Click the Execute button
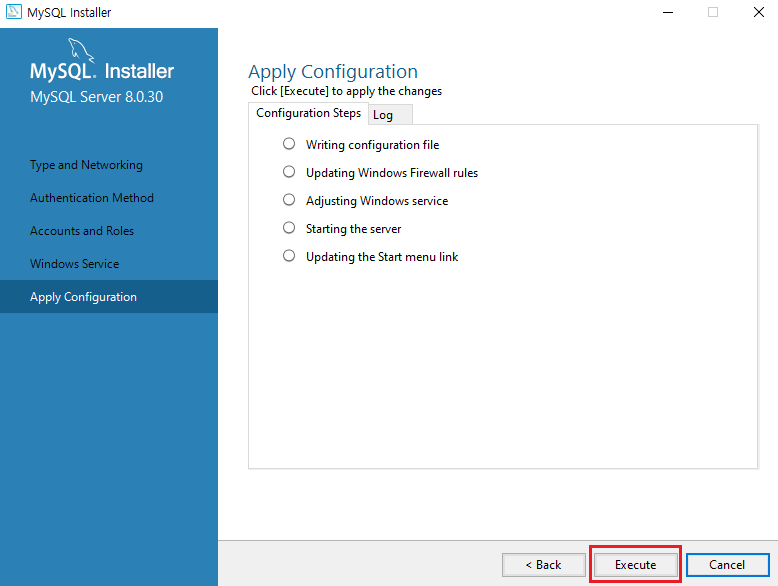778x586 pixels. point(635,565)
